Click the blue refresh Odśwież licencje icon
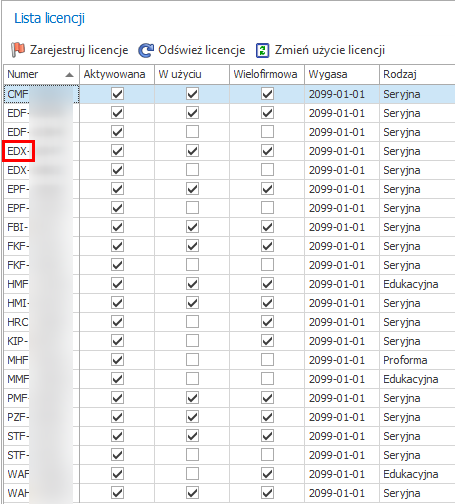This screenshot has width=455, height=504. [146, 50]
